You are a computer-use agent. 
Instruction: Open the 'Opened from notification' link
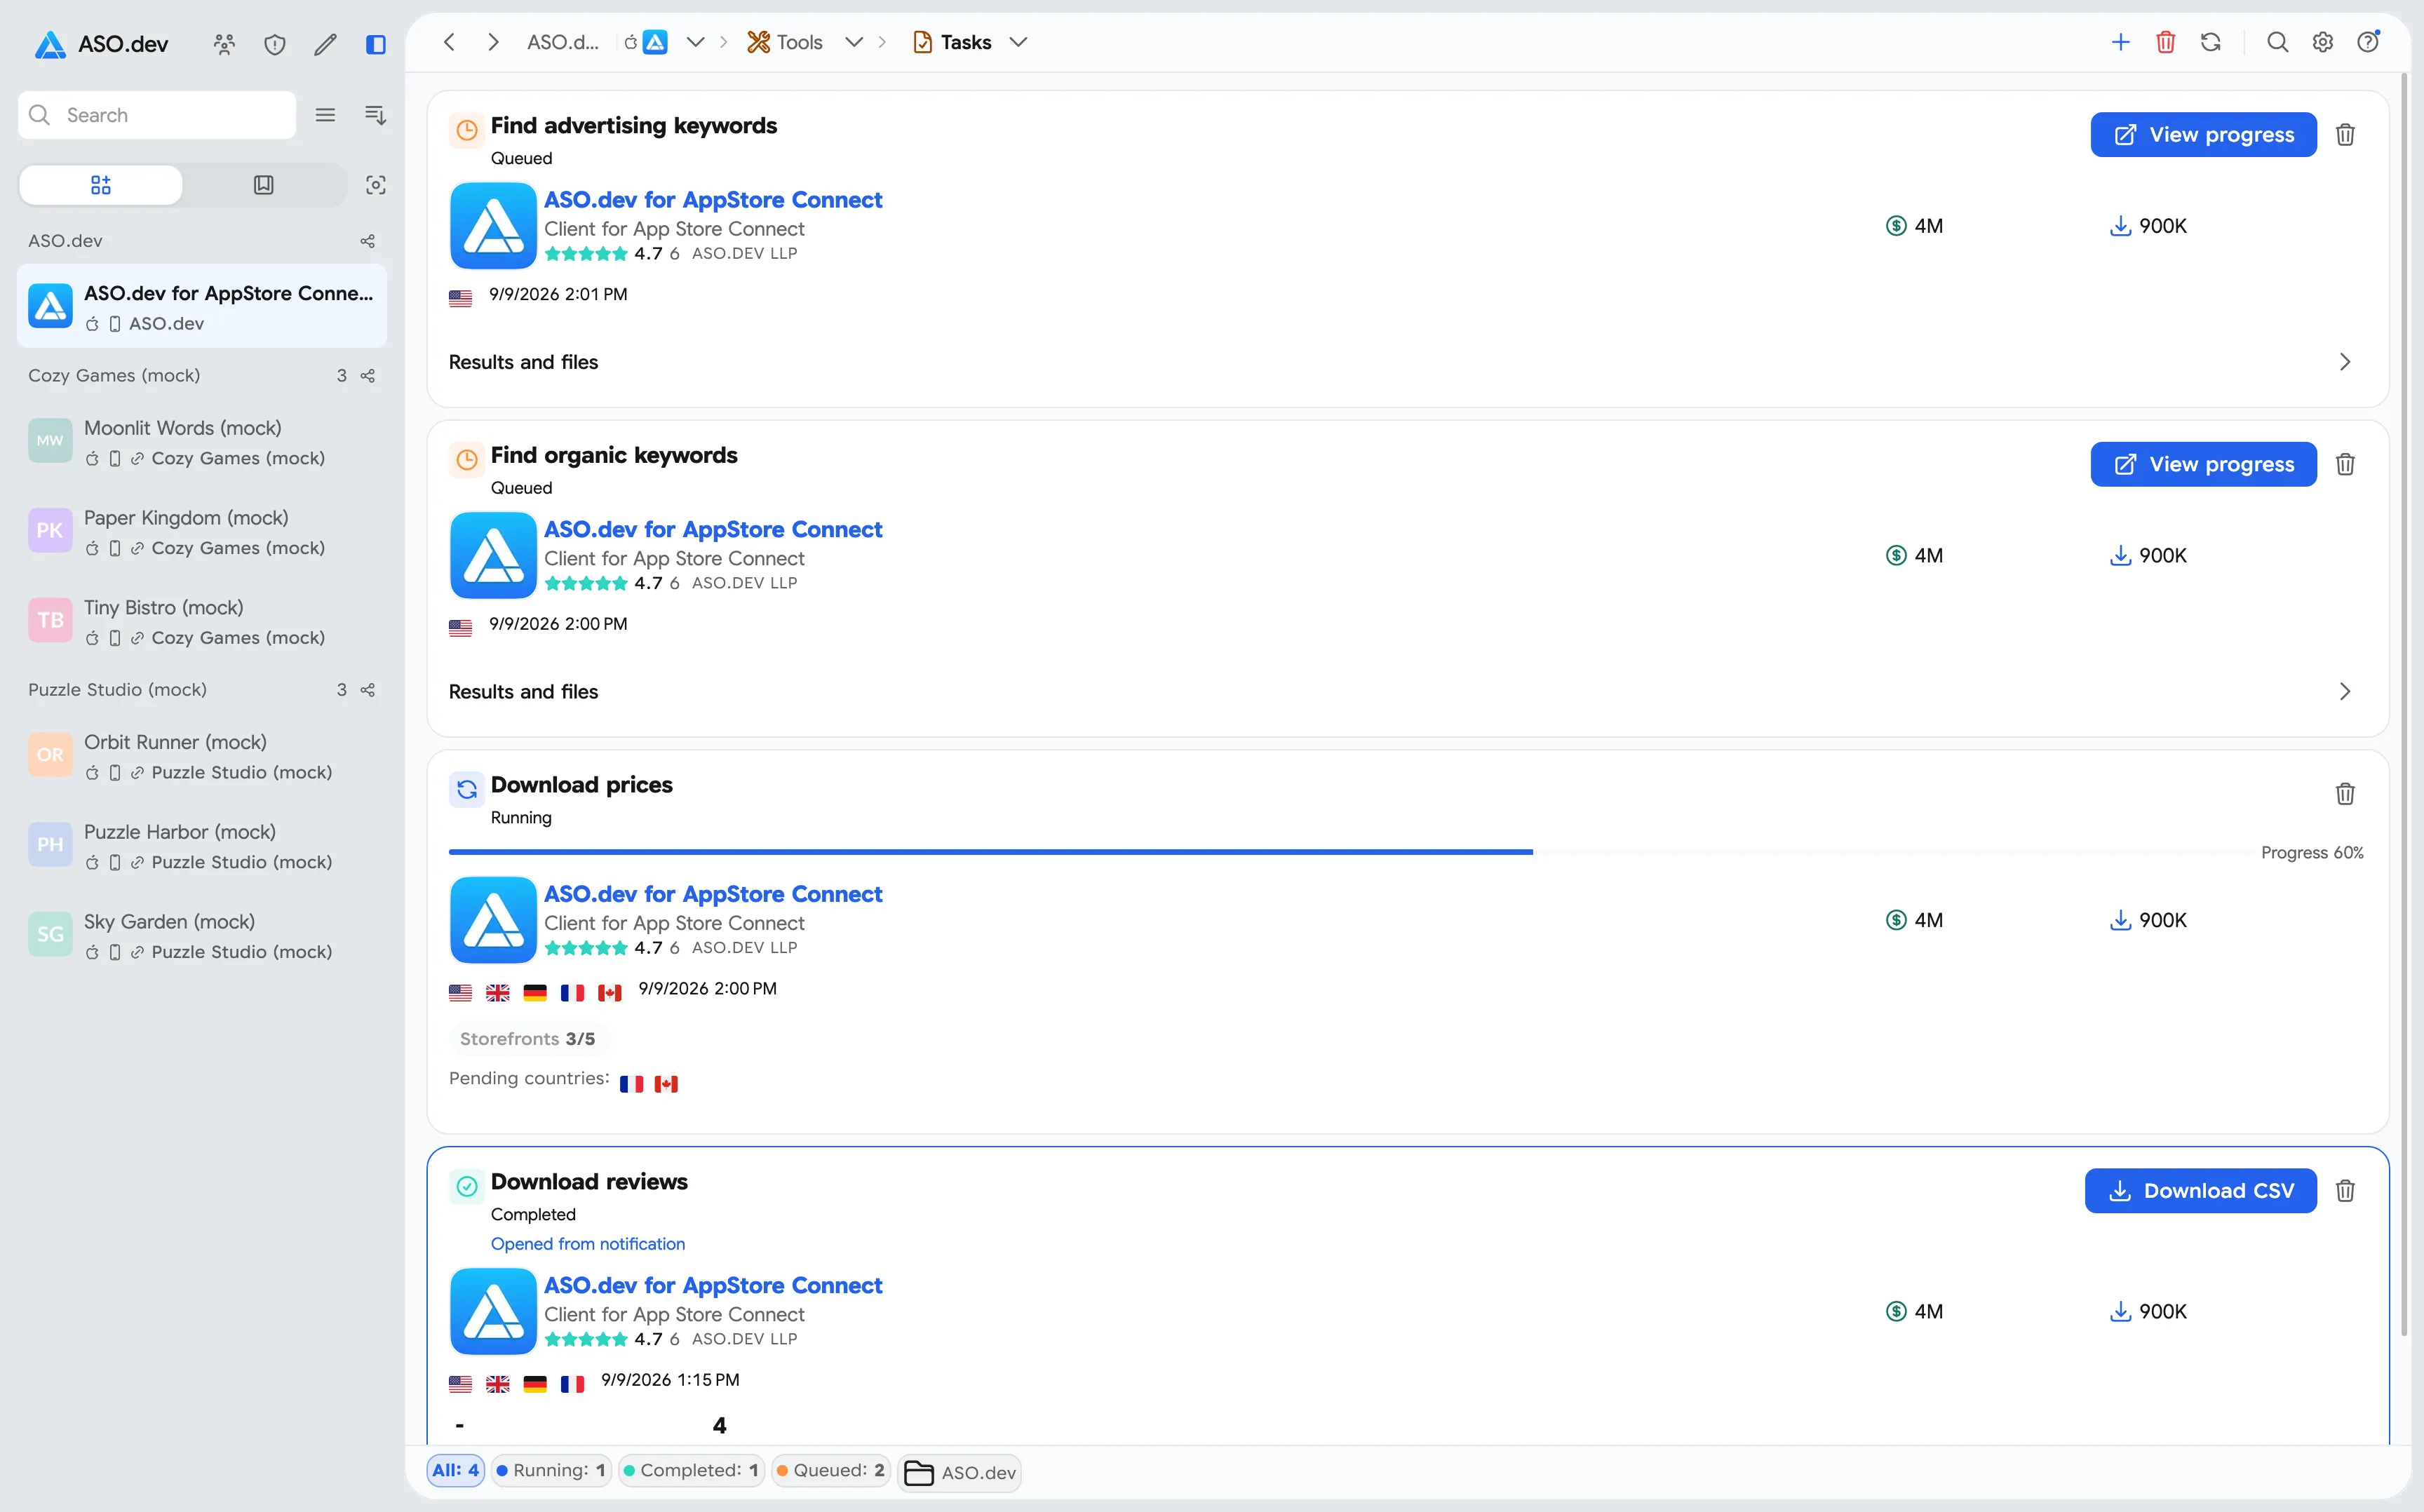click(588, 1244)
